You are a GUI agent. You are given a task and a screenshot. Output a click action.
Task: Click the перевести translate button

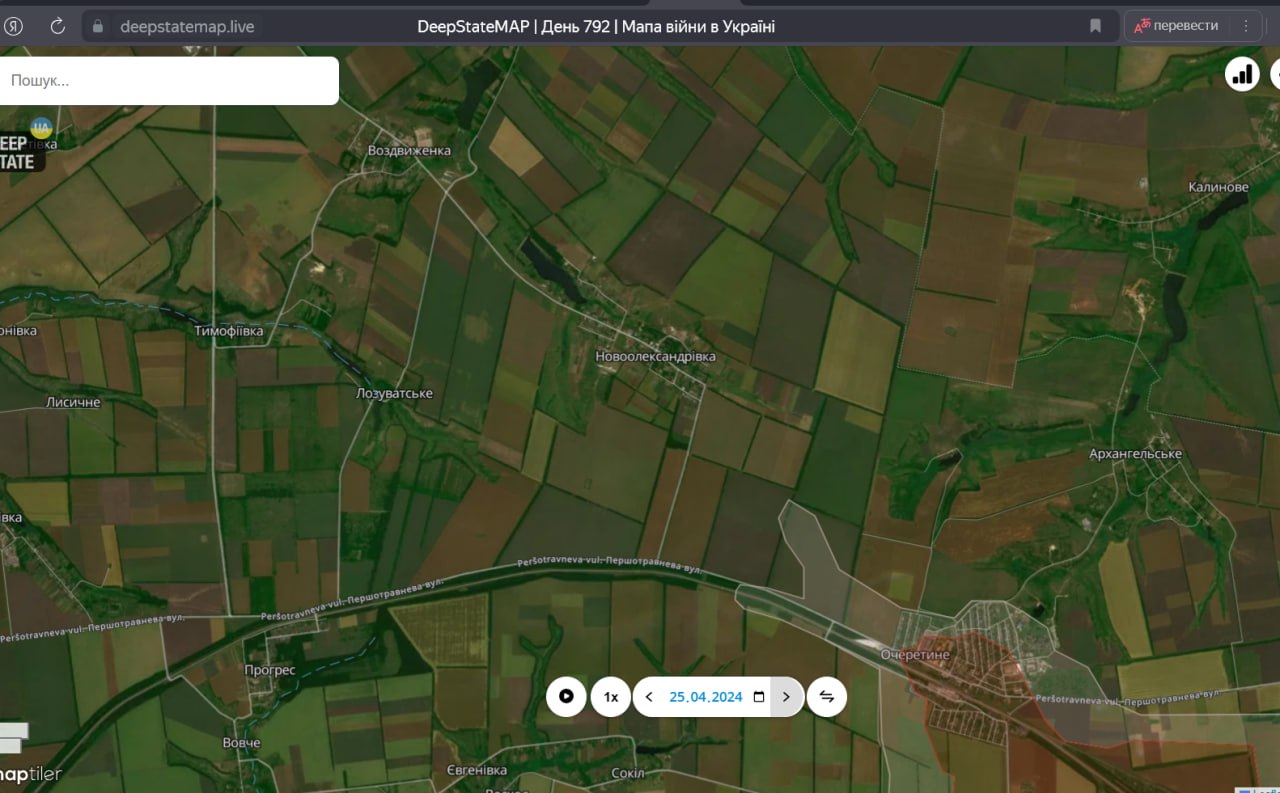1176,26
